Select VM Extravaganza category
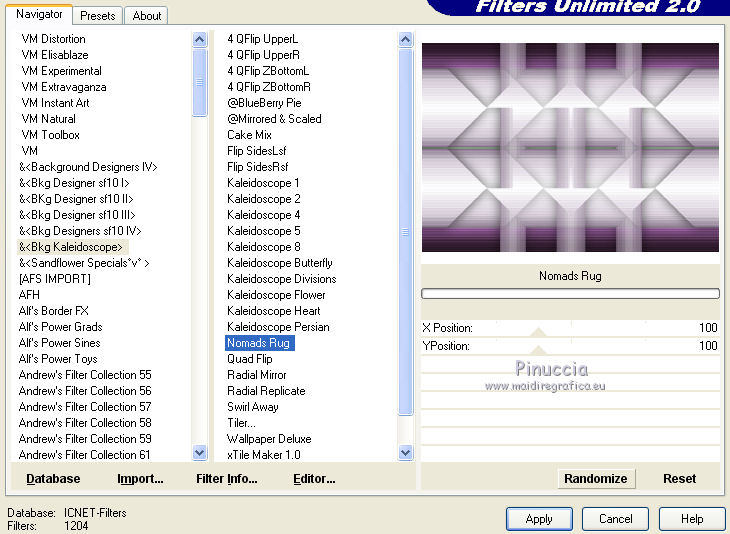The height and width of the screenshot is (534, 730). (64, 87)
